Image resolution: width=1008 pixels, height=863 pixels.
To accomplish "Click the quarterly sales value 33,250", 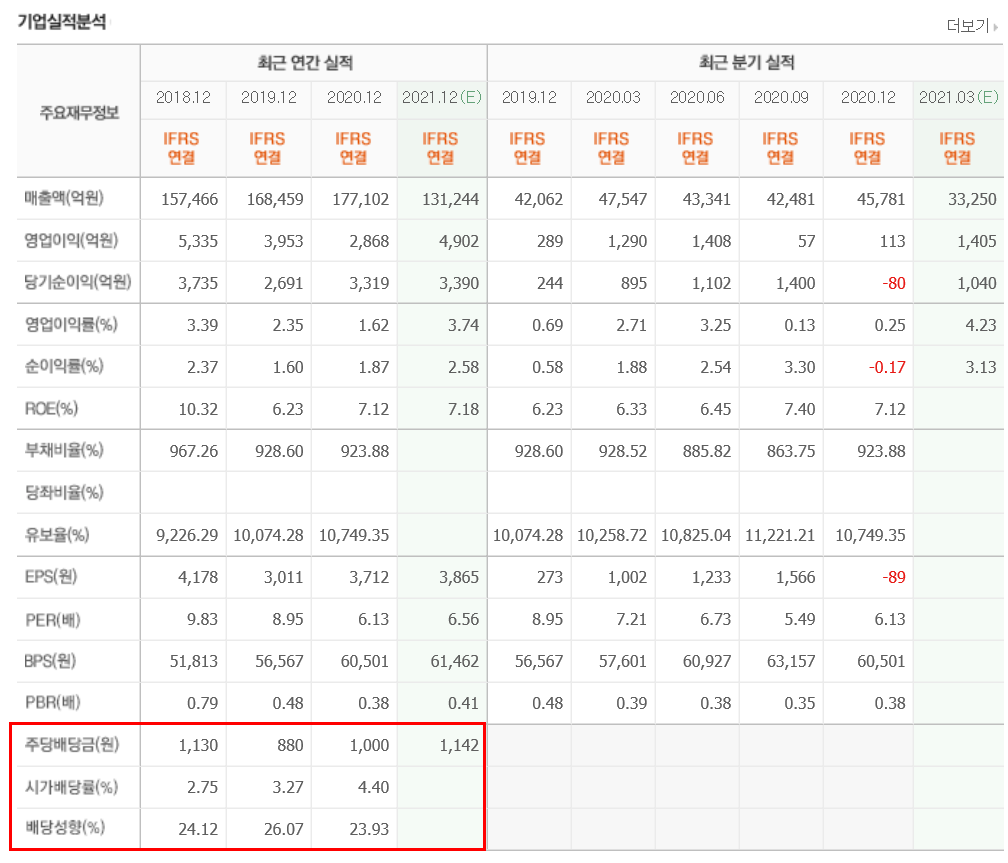I will pyautogui.click(x=973, y=199).
